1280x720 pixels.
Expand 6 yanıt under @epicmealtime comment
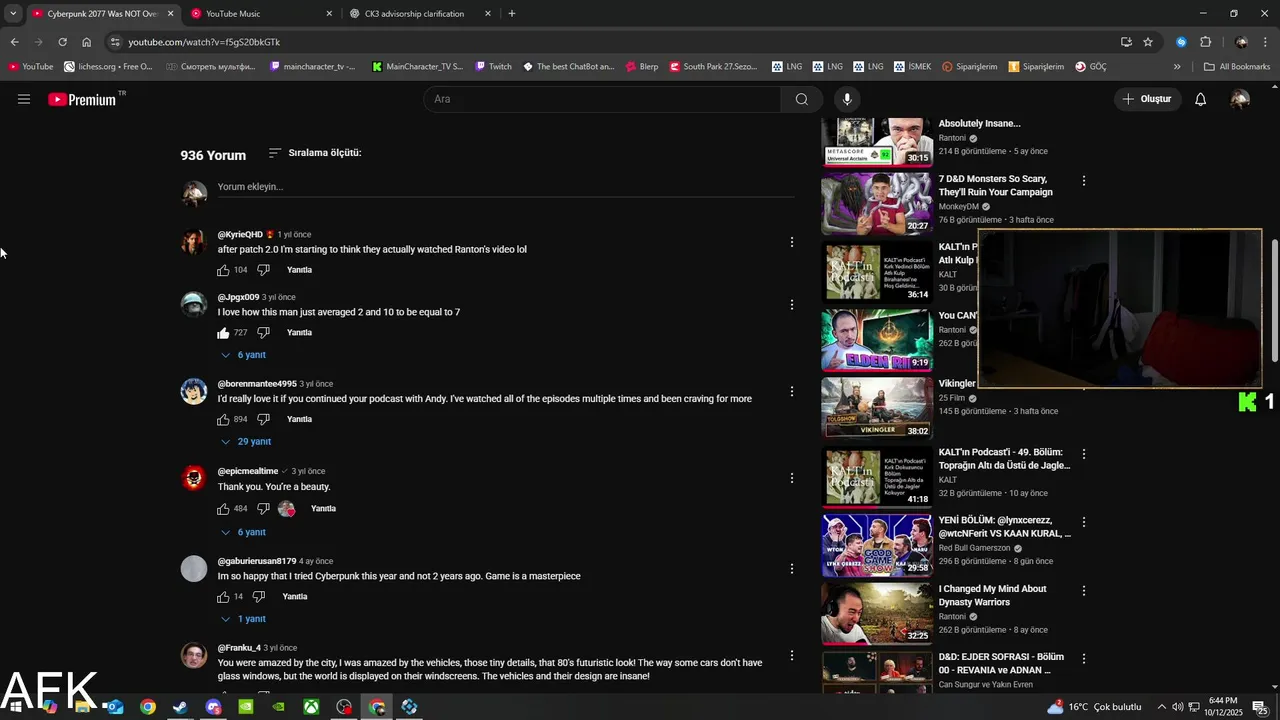243,532
